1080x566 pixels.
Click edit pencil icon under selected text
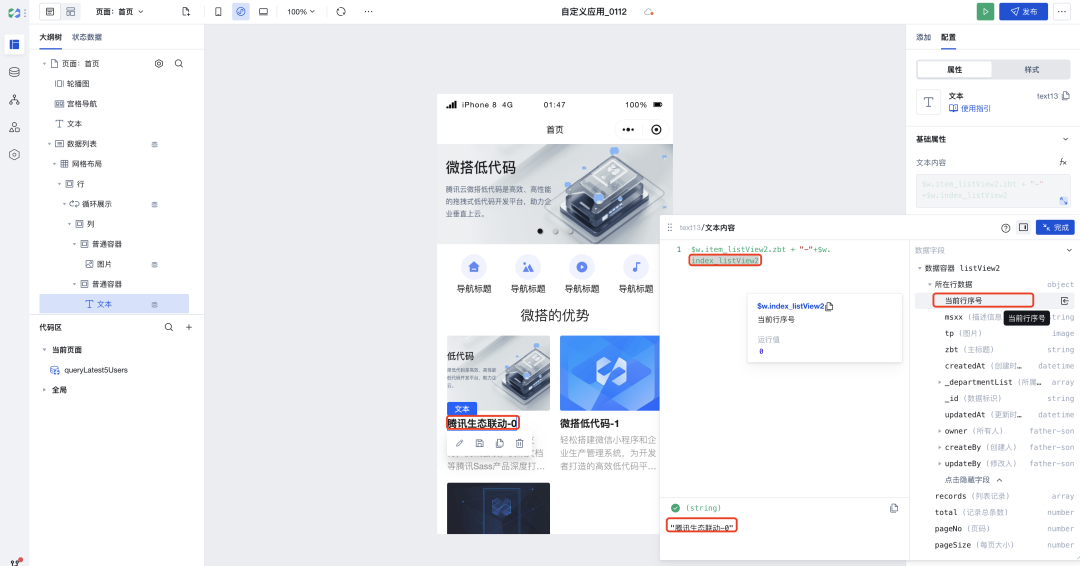coord(459,443)
